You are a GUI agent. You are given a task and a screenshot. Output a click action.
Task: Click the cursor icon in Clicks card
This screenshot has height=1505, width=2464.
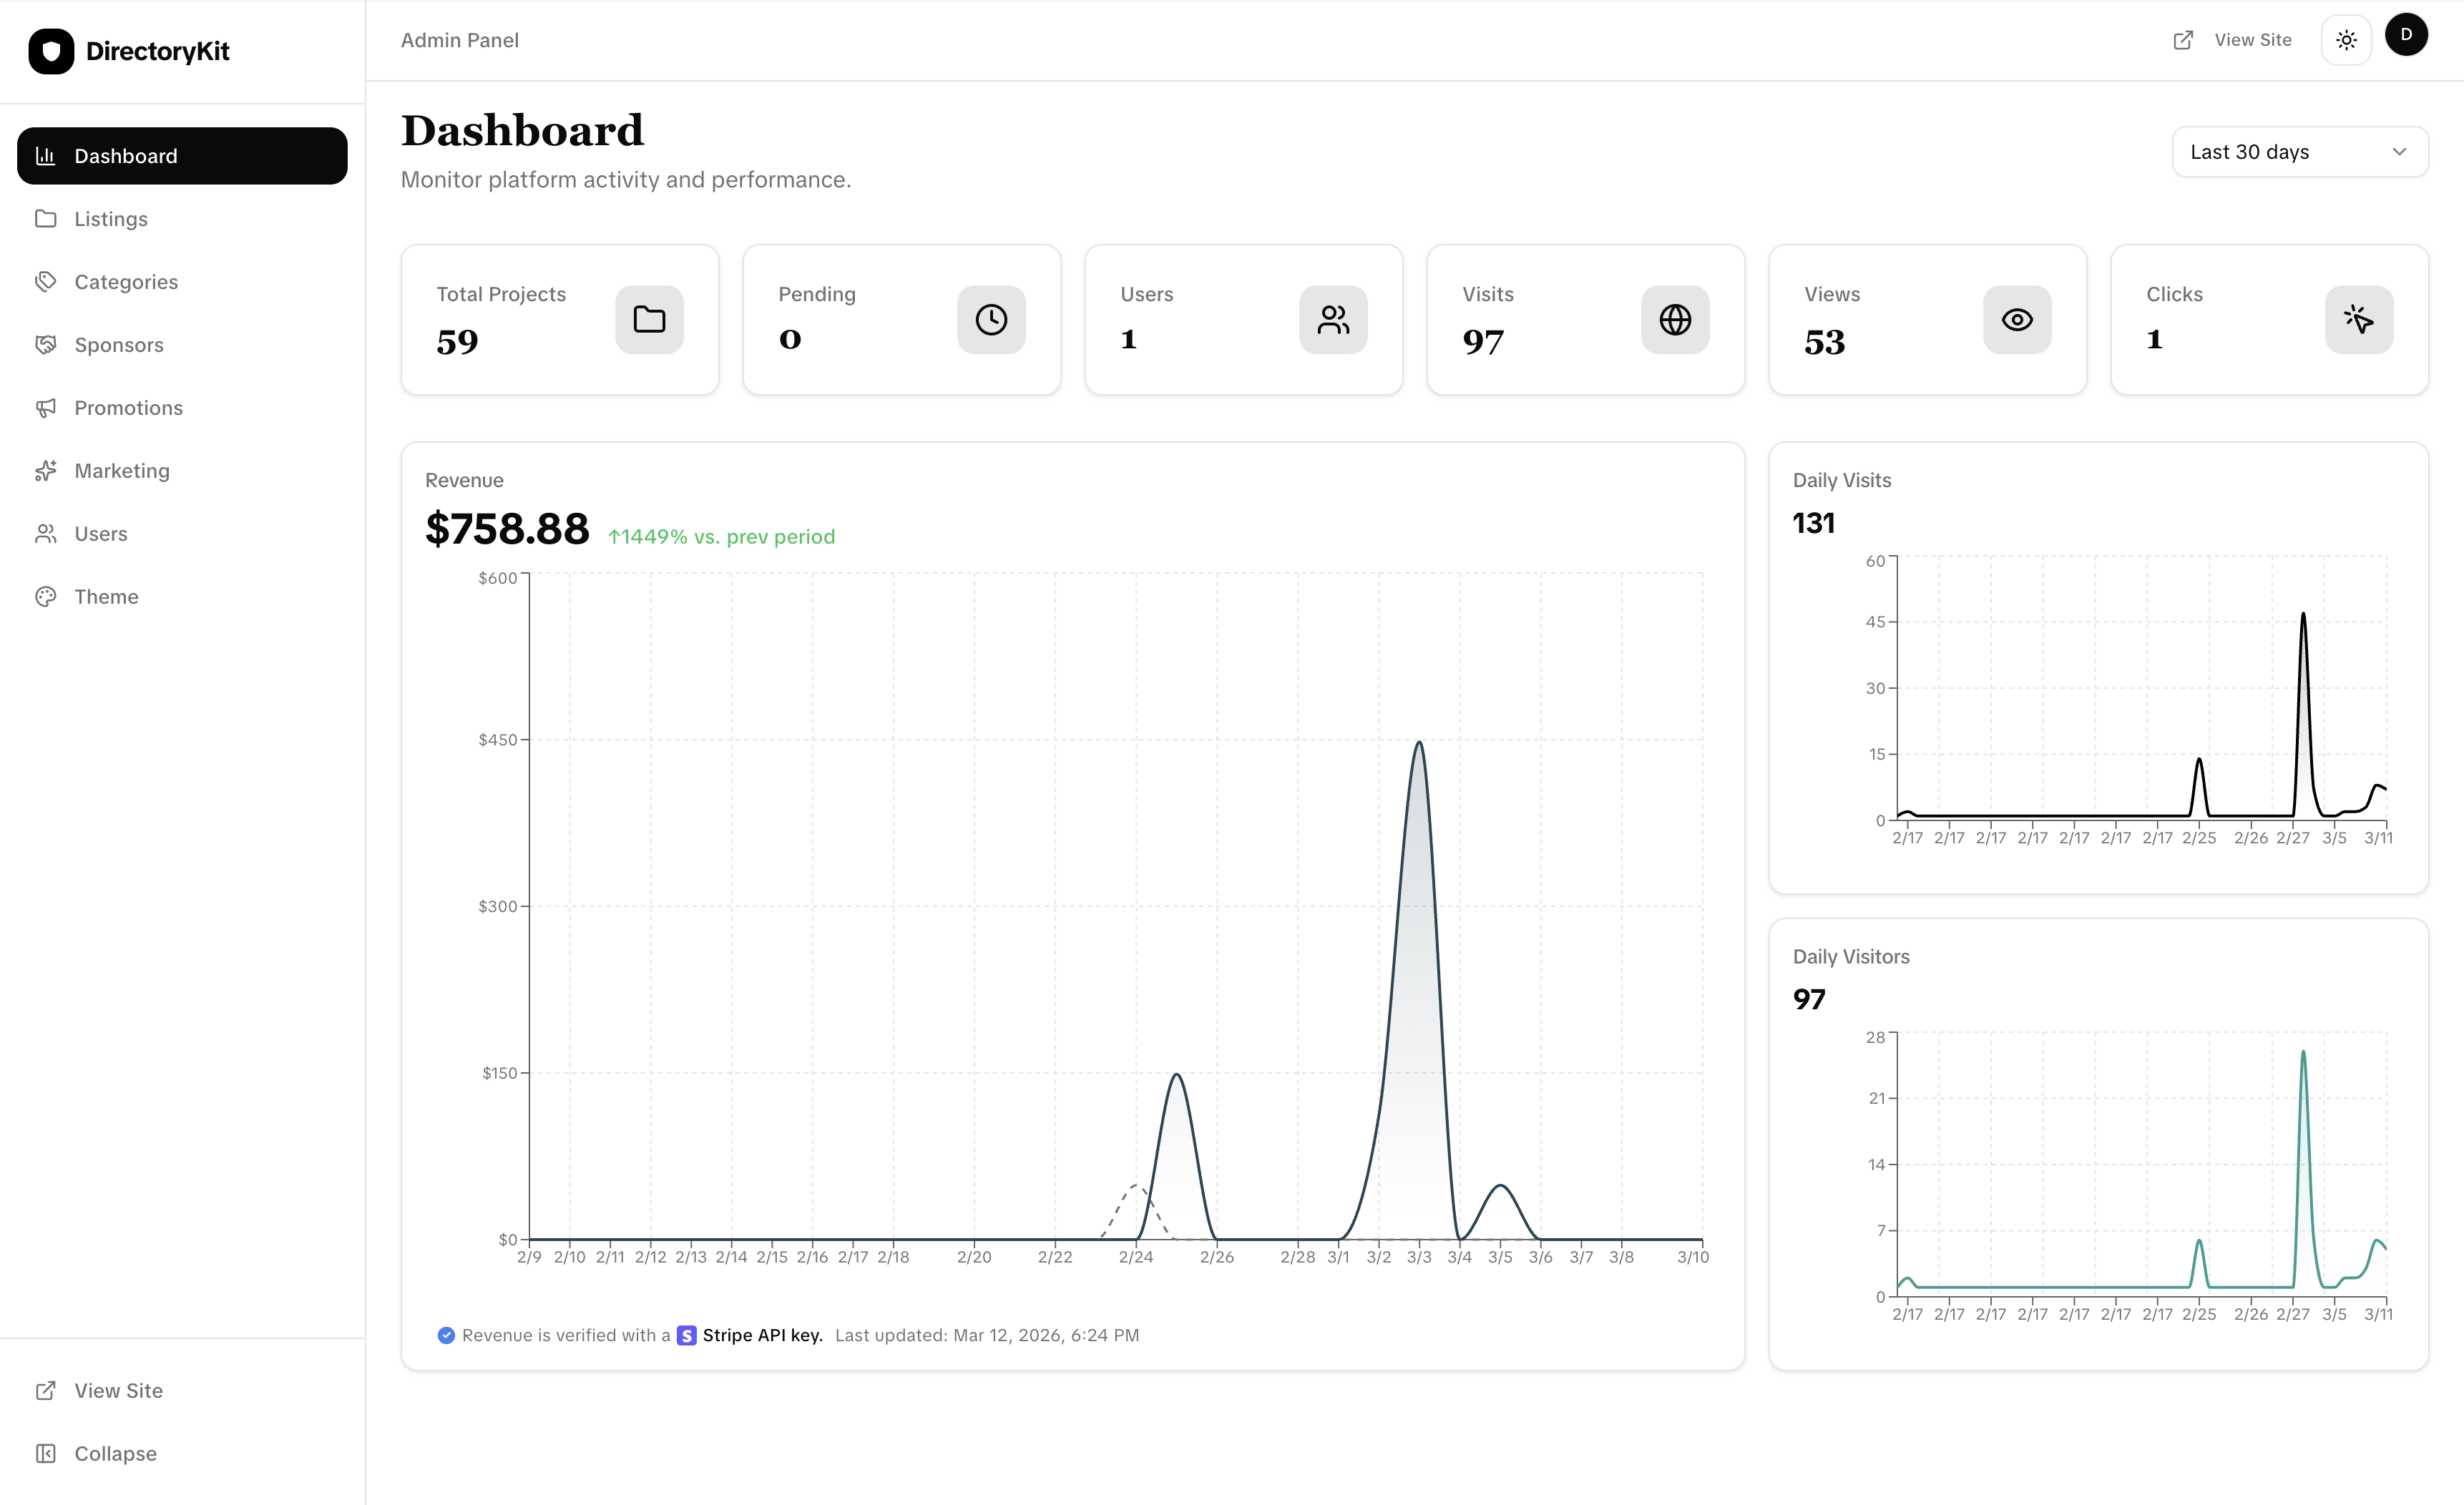click(2358, 320)
